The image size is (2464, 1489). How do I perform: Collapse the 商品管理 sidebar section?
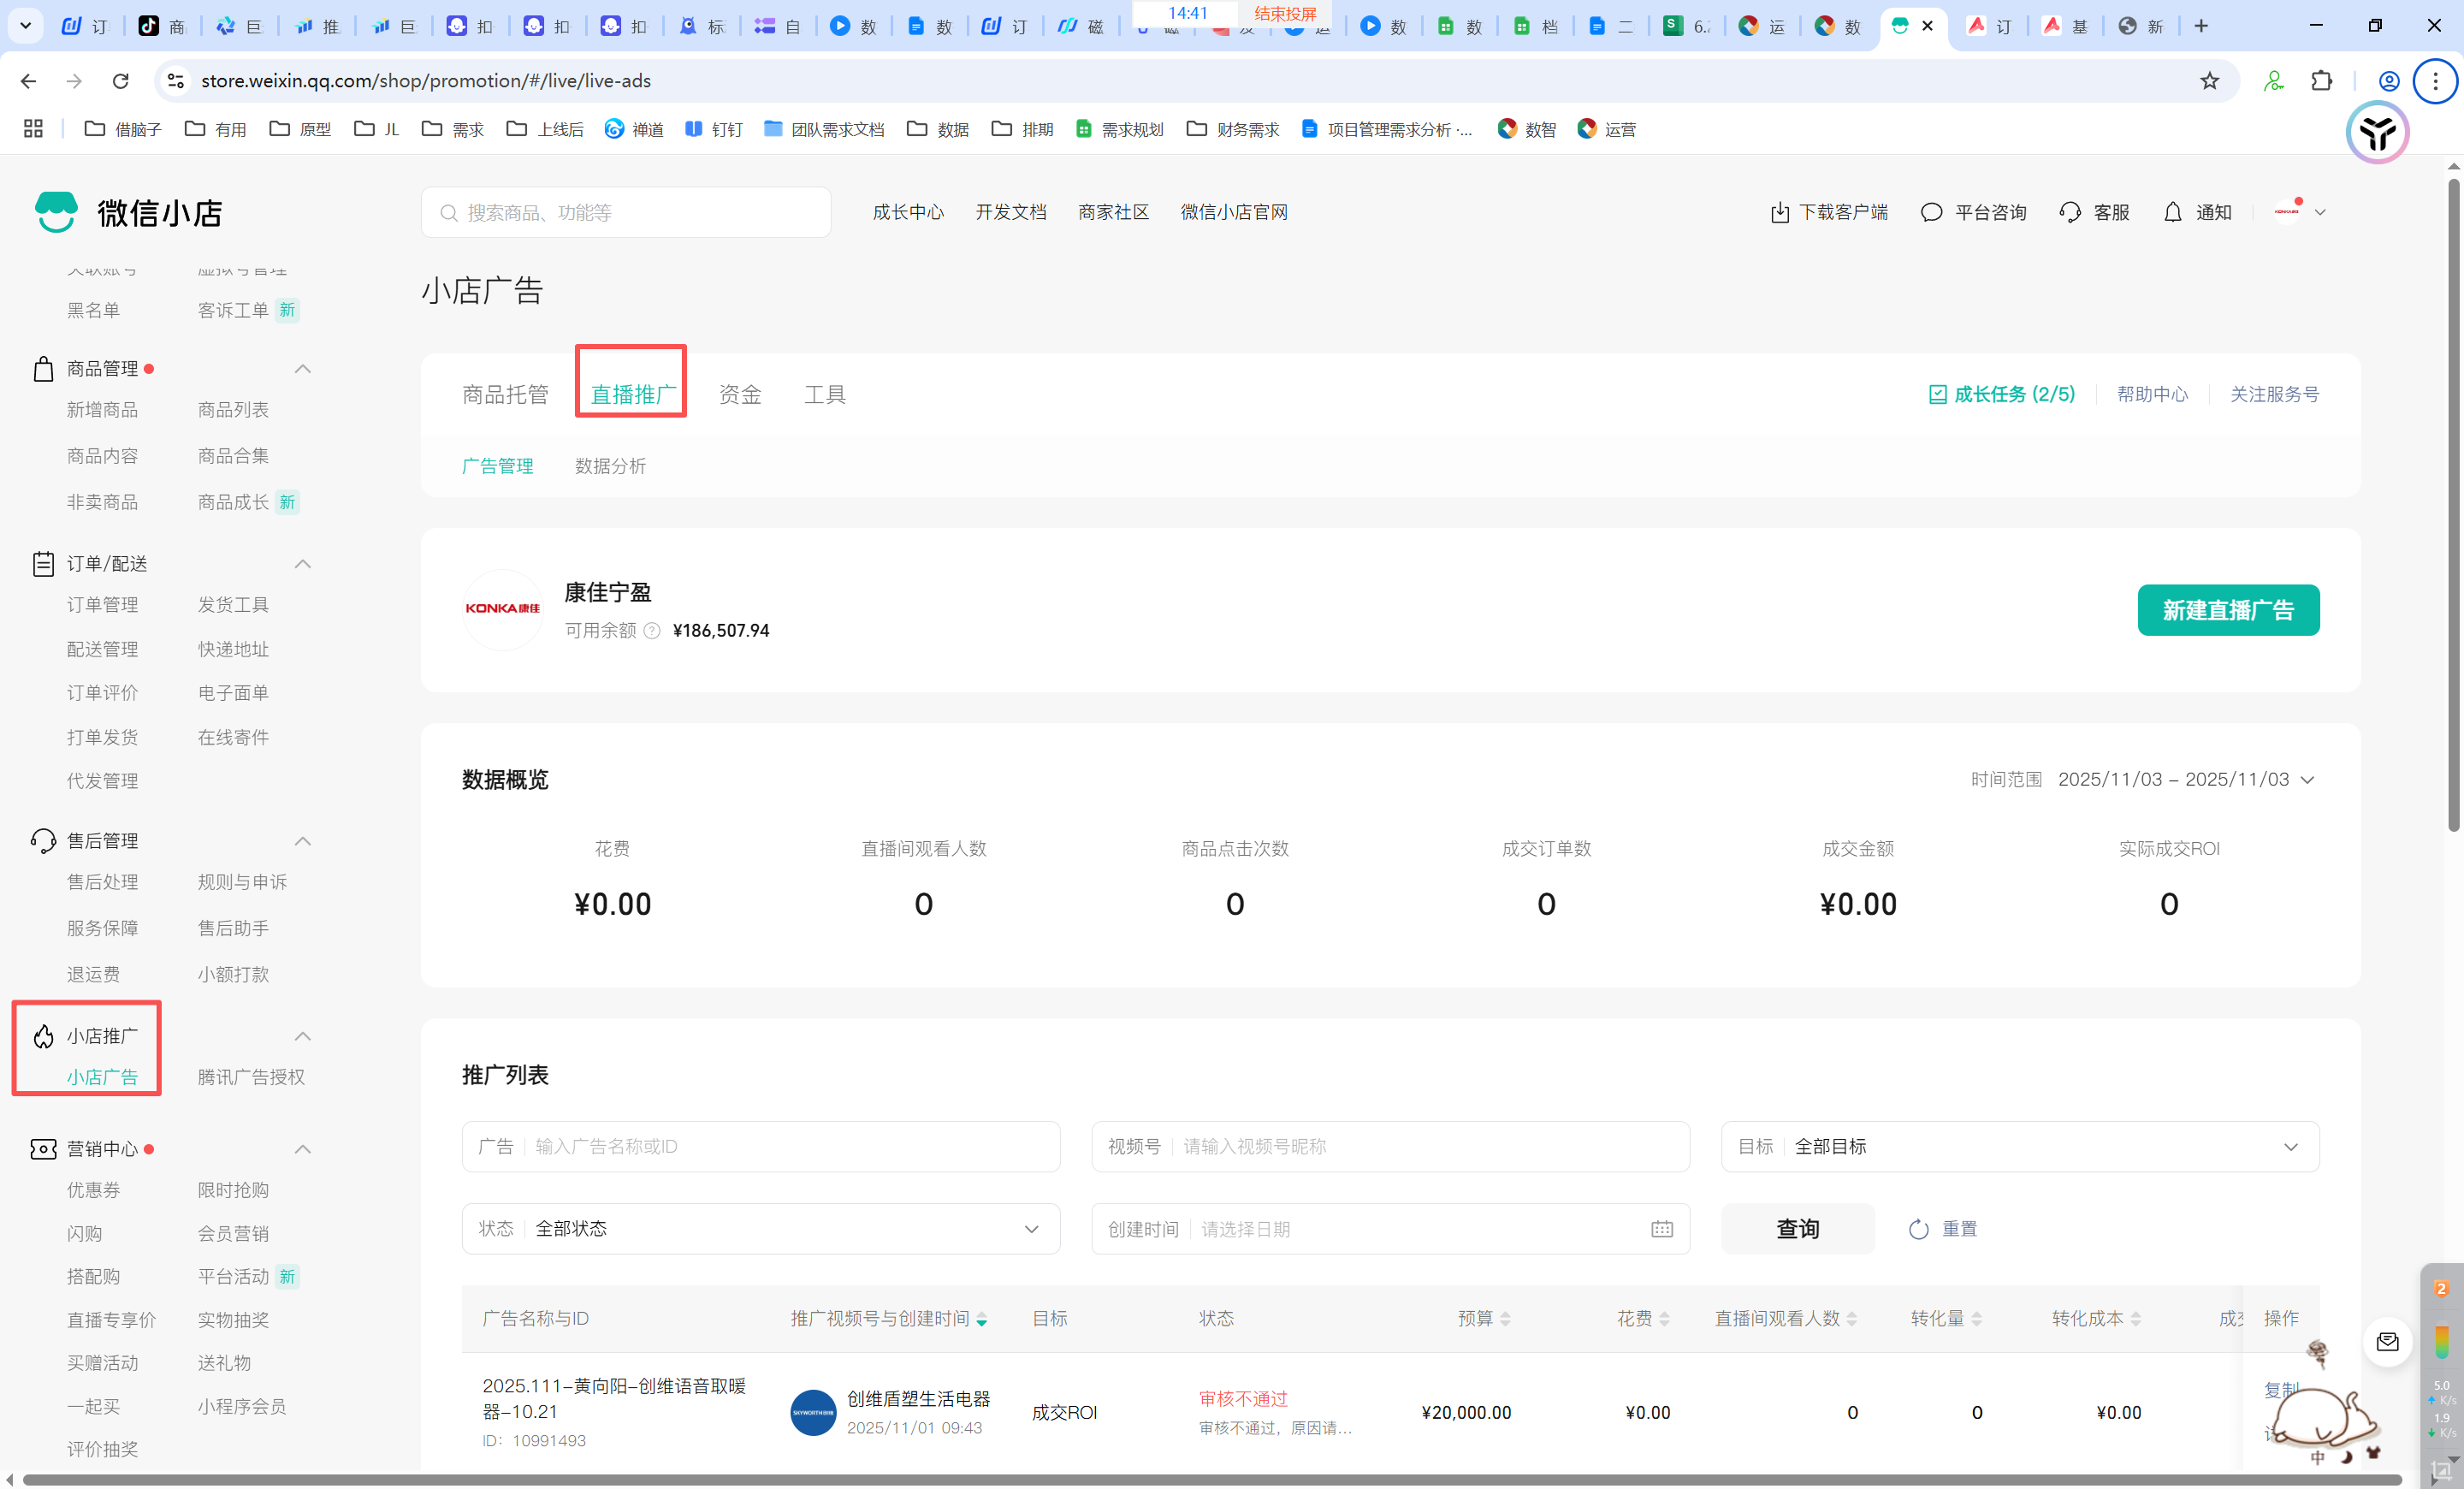(x=303, y=369)
